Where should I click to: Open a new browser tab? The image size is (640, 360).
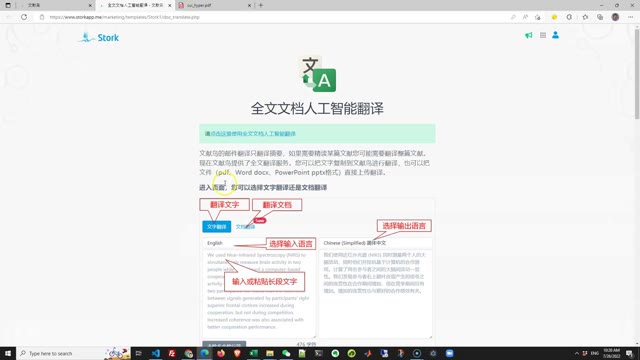260,5
